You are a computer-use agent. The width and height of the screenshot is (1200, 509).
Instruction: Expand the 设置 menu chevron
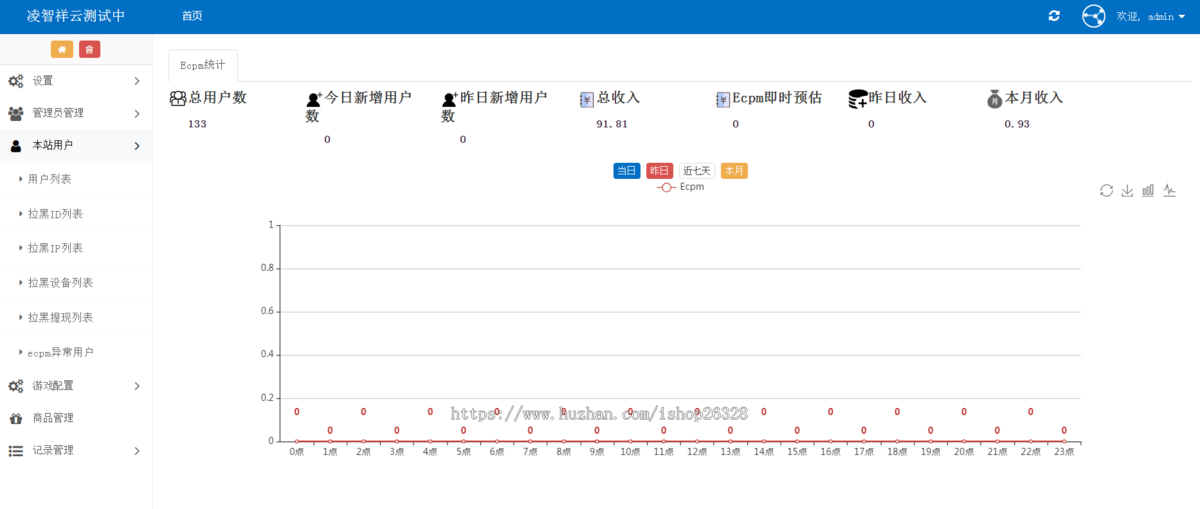tap(137, 81)
